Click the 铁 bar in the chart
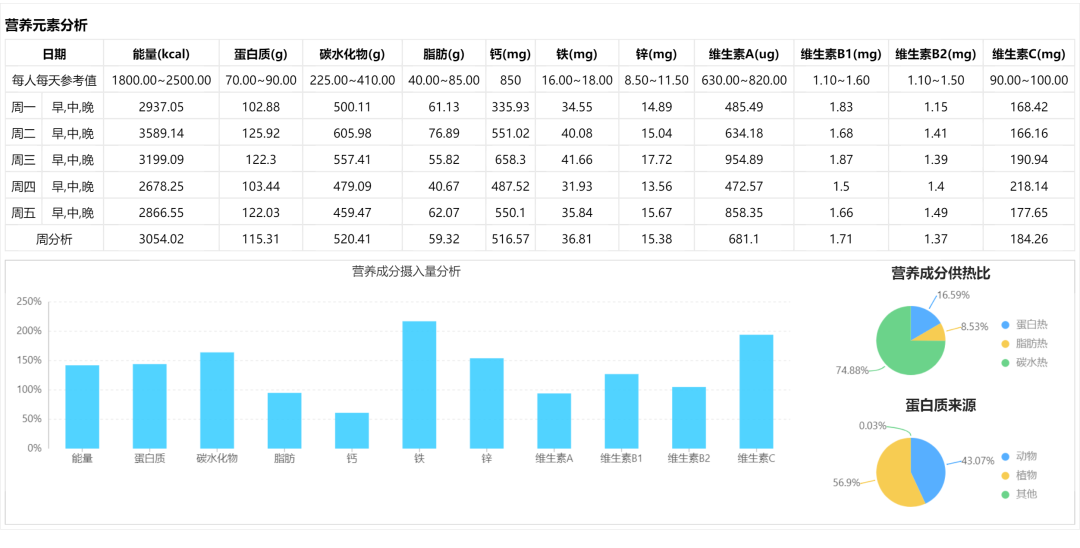The height and width of the screenshot is (548, 1080). [419, 384]
